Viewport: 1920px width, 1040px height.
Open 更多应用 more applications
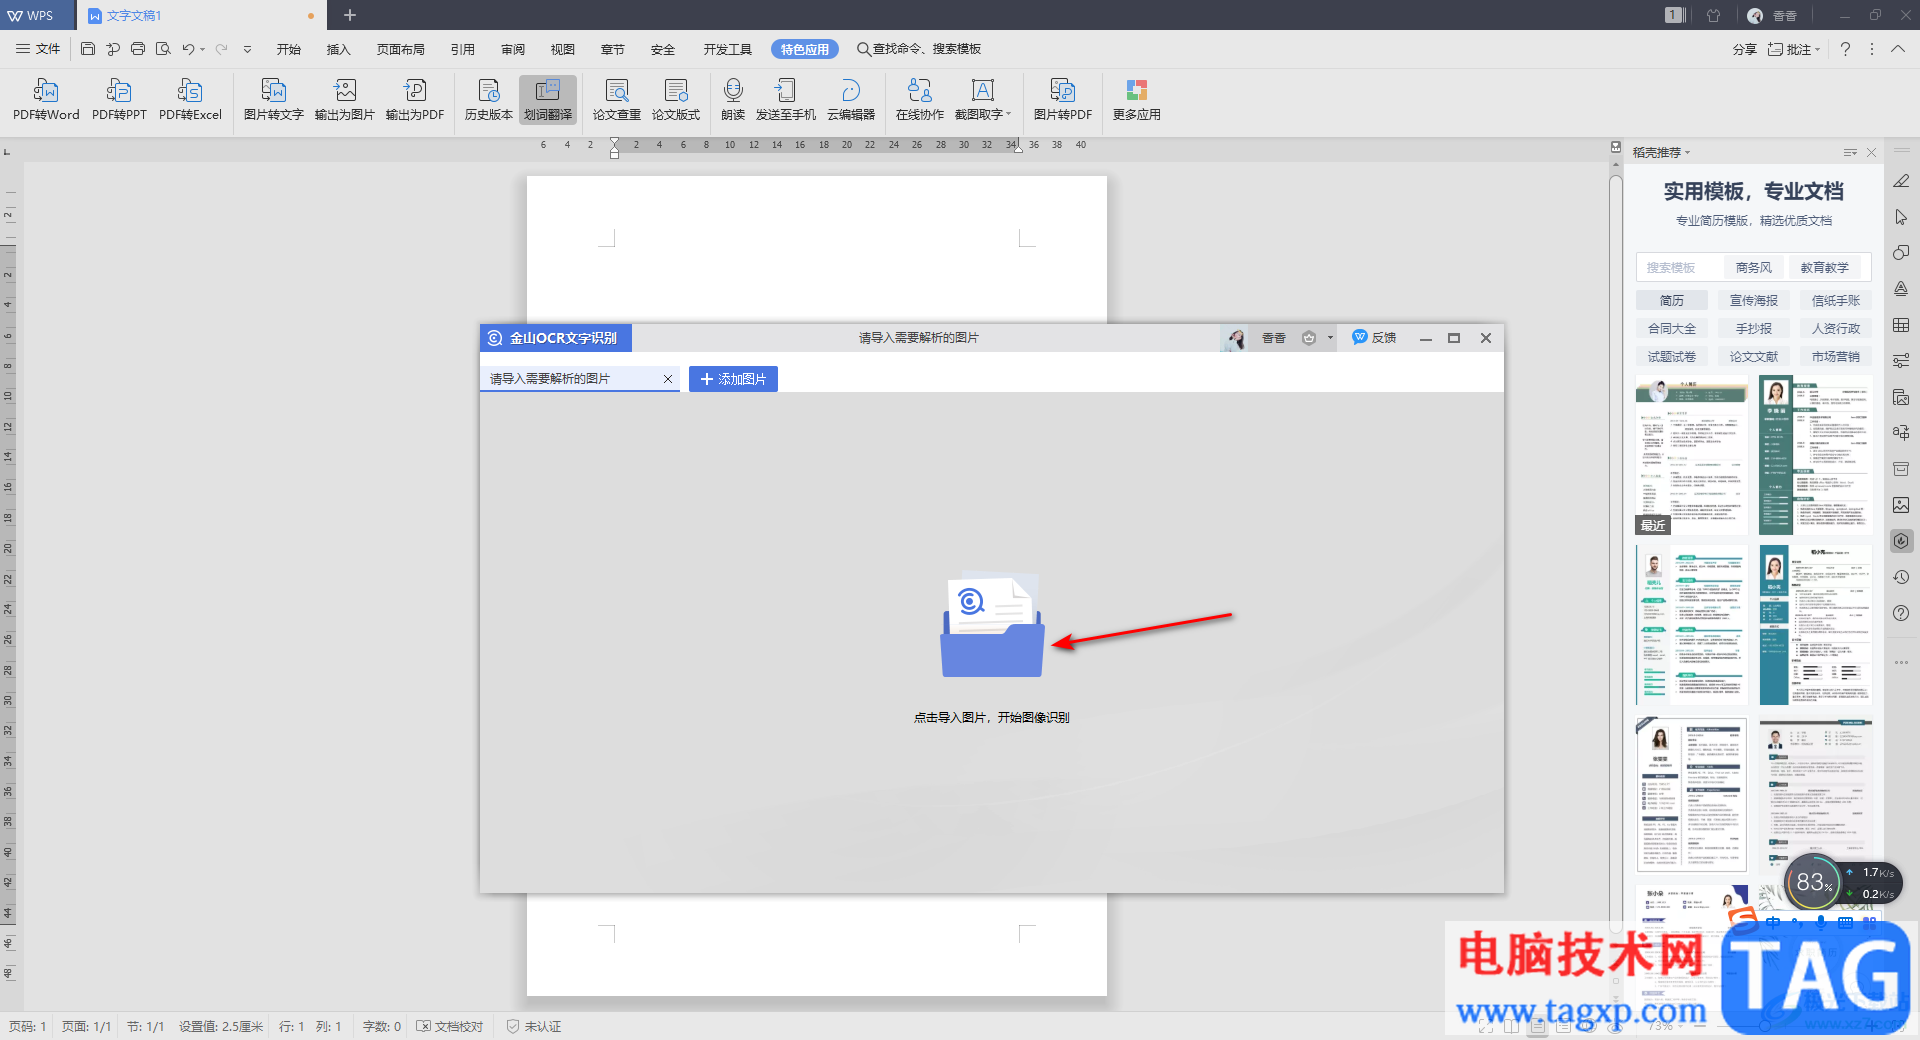[x=1136, y=100]
